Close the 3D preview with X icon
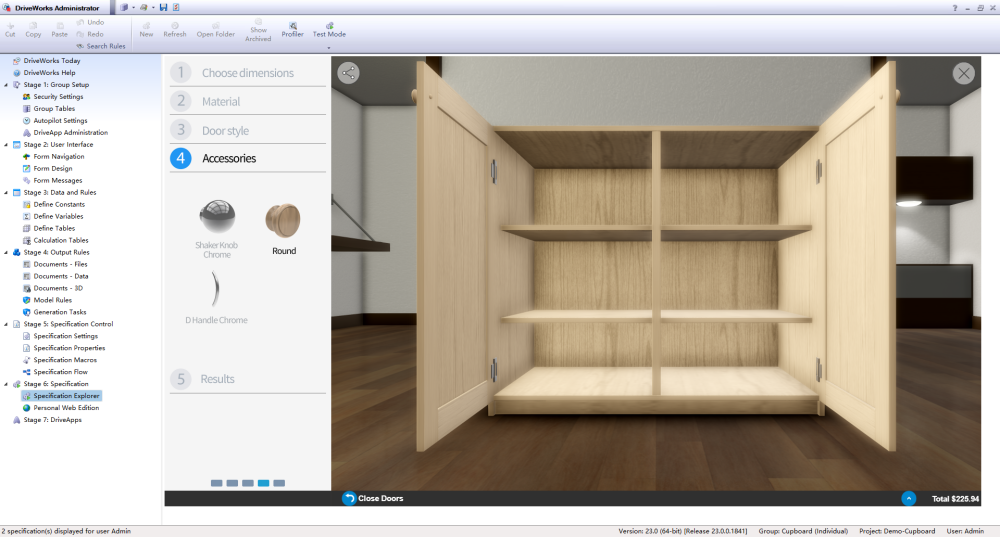The image size is (1000, 537). [963, 73]
